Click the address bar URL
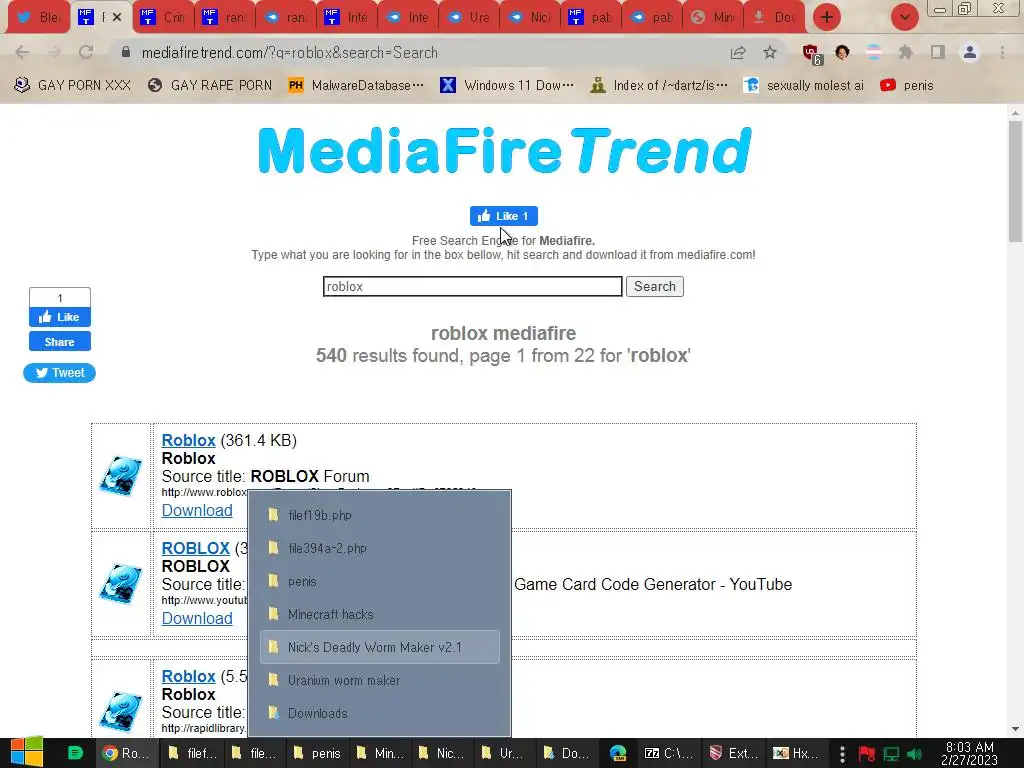Viewport: 1024px width, 768px height. click(x=289, y=53)
